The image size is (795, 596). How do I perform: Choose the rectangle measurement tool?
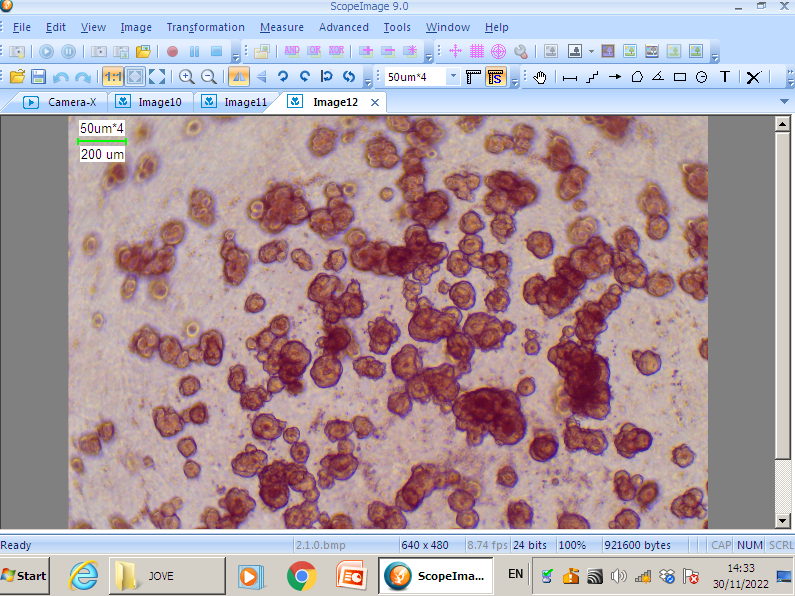tap(680, 77)
